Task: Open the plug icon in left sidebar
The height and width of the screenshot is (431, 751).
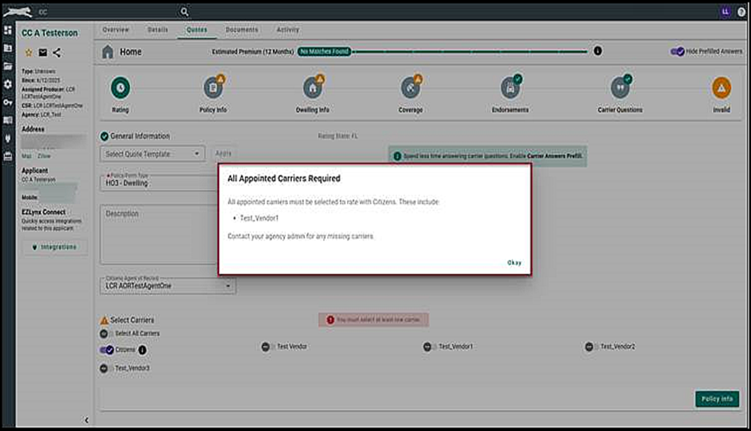Action: click(8, 139)
